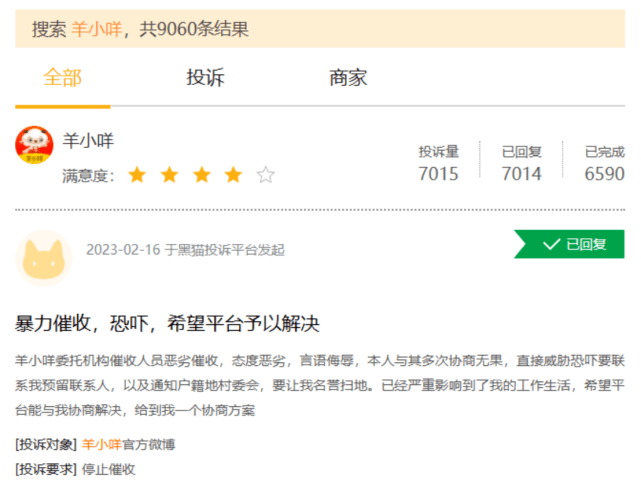Click the 停止催收 complaint request text
Image resolution: width=641 pixels, height=492 pixels.
(x=108, y=469)
